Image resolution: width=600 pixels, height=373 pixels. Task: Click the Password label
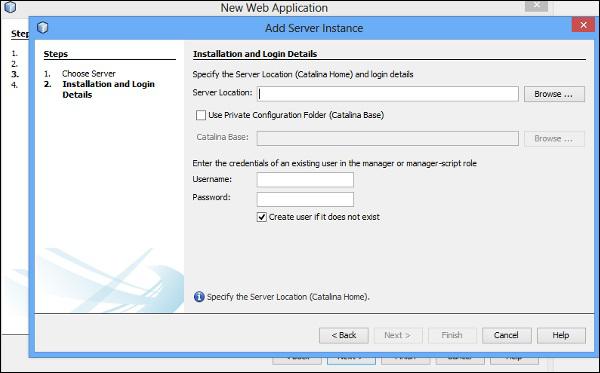click(211, 197)
